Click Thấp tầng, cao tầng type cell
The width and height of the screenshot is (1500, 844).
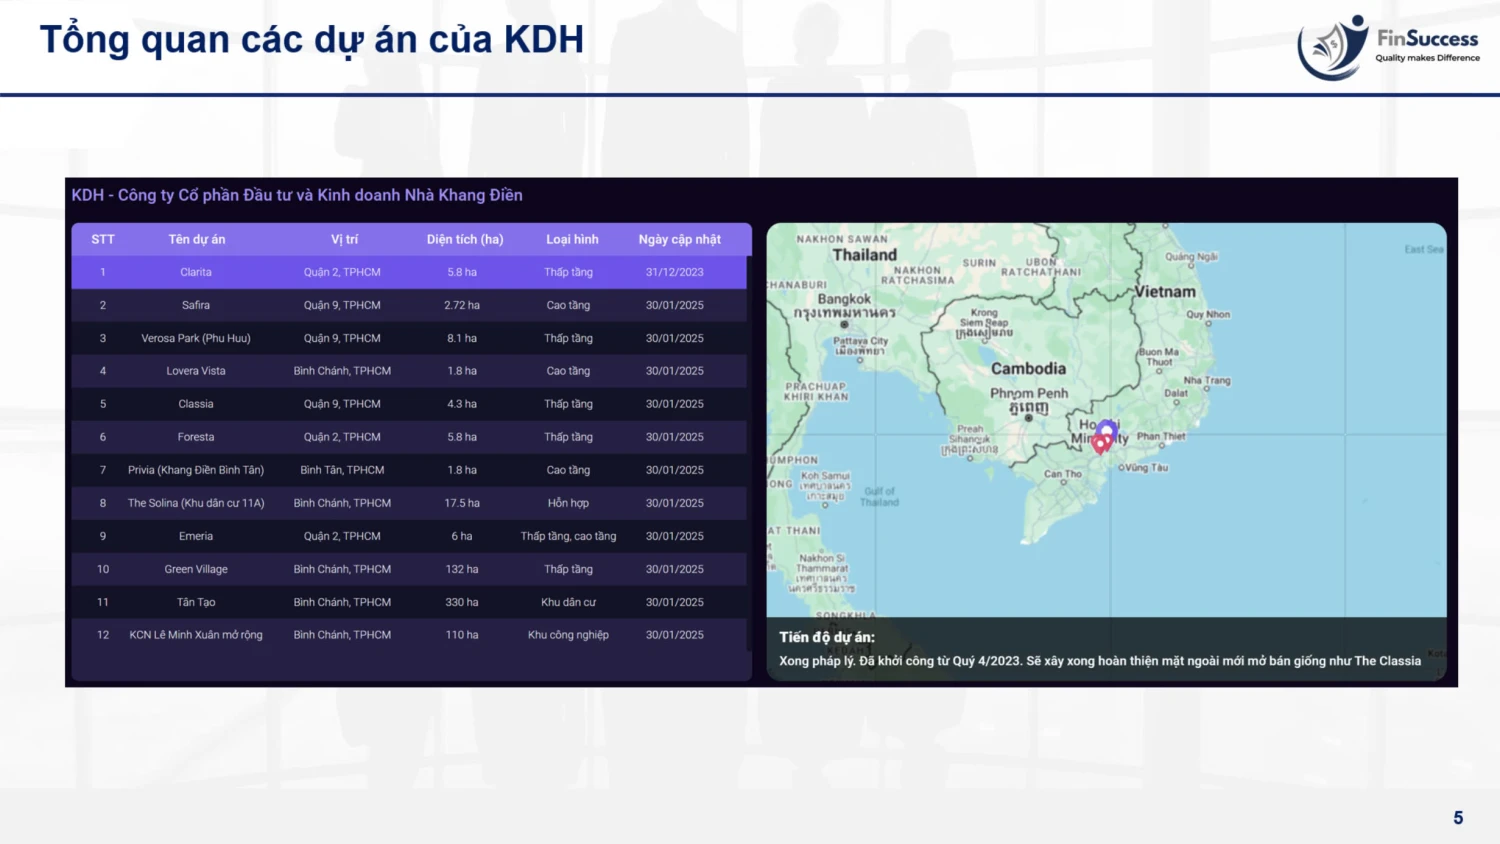568,536
